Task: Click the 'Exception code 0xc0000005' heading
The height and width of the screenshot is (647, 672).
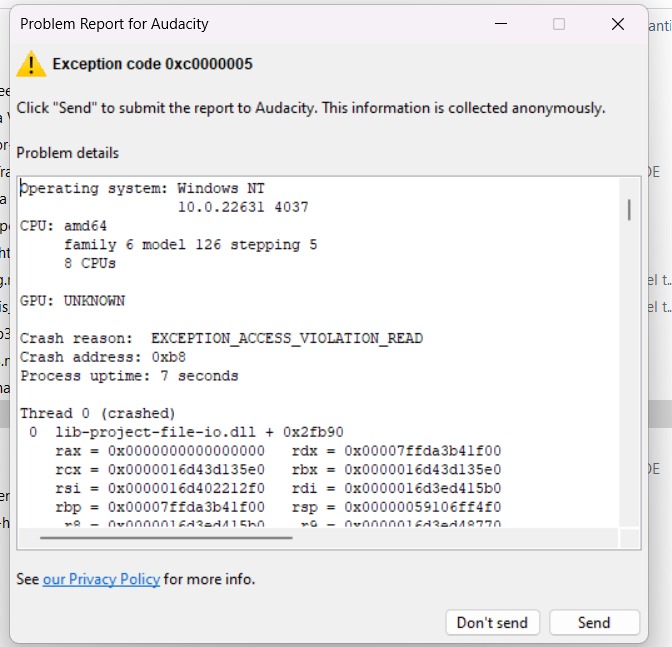Action: 153,64
